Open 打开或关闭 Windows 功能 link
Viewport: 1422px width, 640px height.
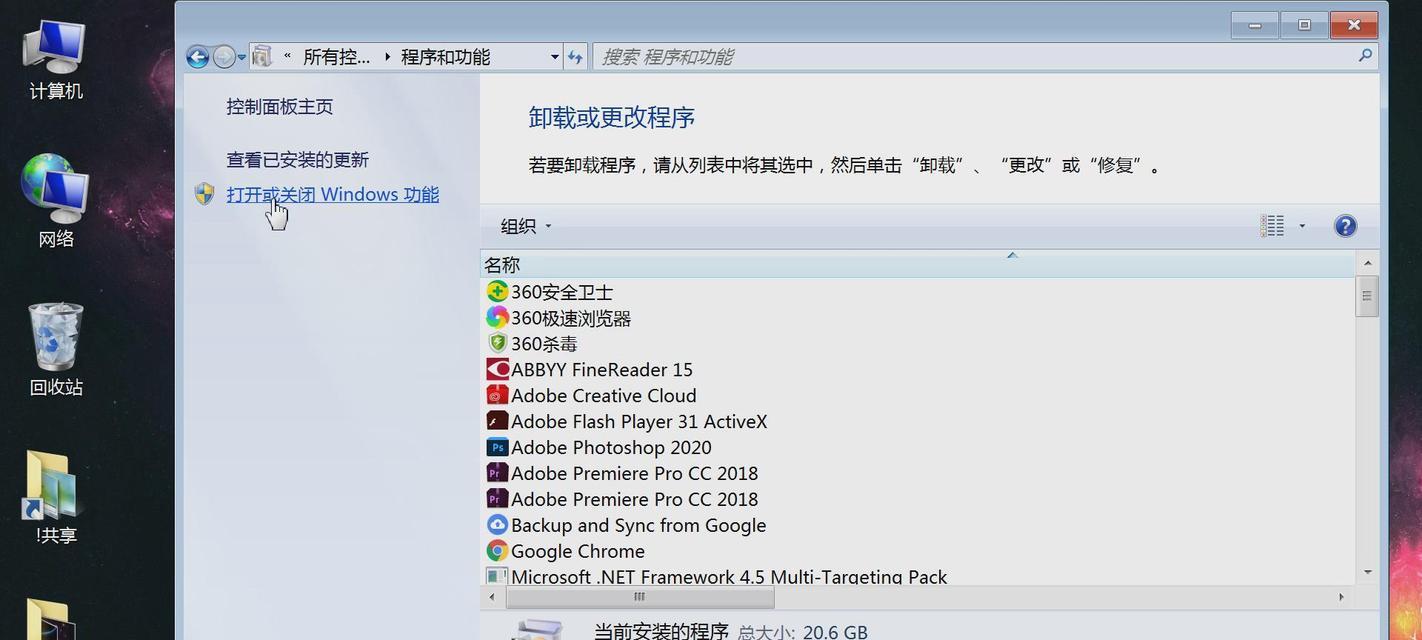[x=333, y=194]
